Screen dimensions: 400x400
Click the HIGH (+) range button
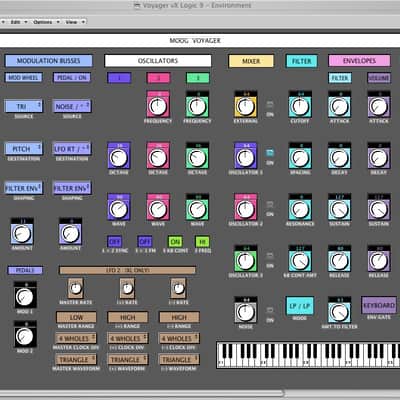[x=128, y=317]
